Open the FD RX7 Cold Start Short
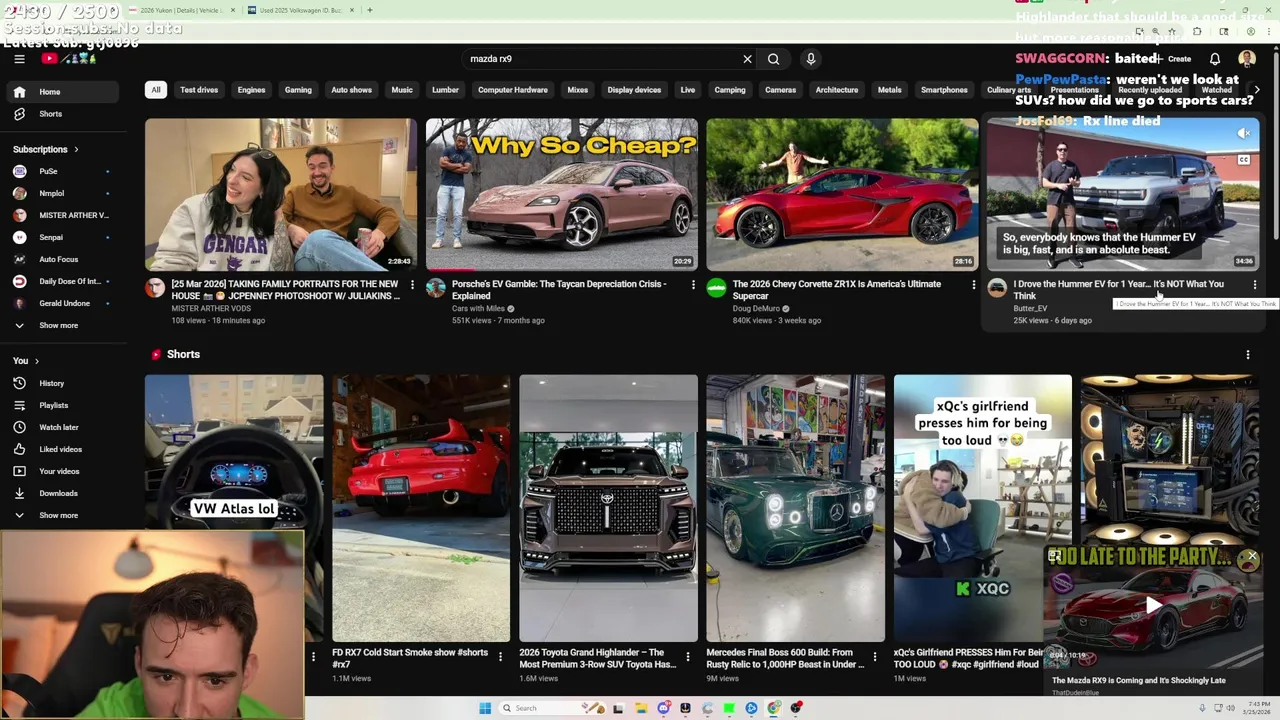The height and width of the screenshot is (720, 1280). [421, 508]
